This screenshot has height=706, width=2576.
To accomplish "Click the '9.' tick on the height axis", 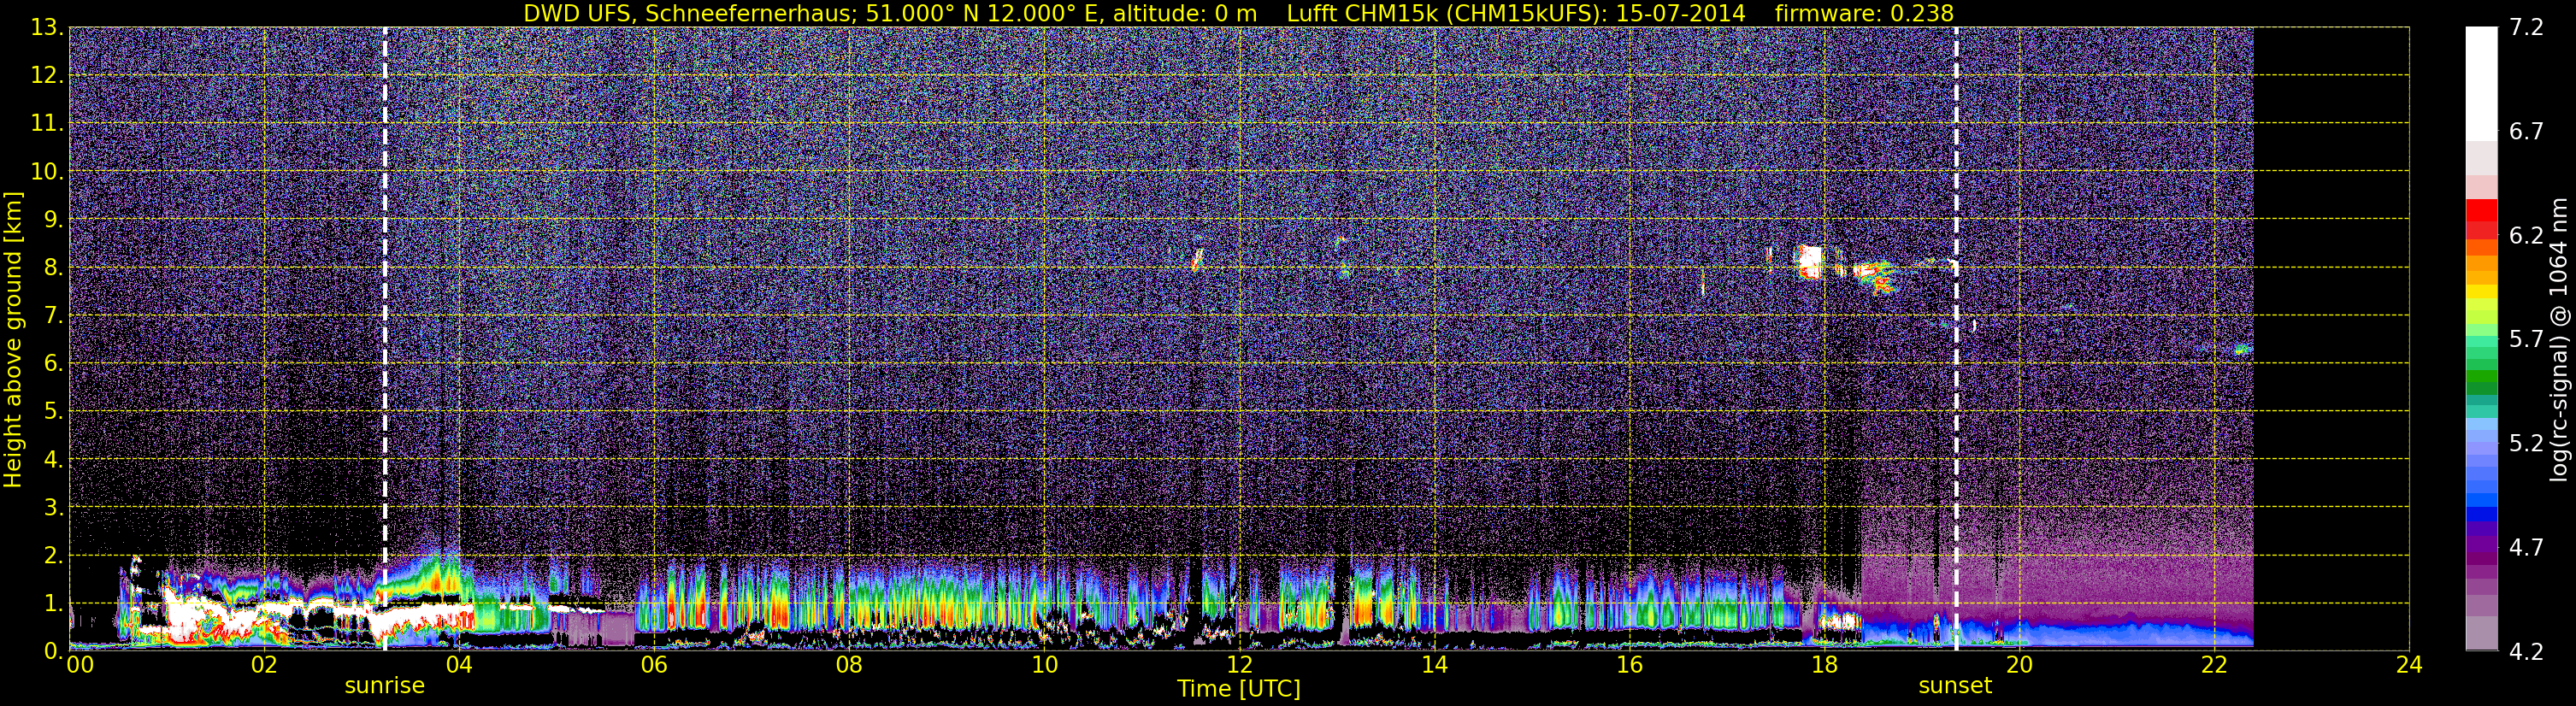I will pos(52,219).
